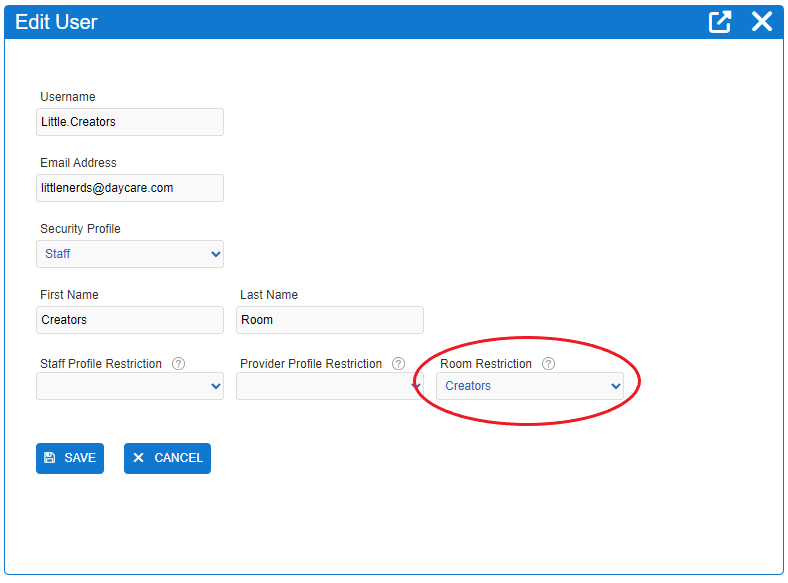Click the Room Restriction help icon

(548, 363)
